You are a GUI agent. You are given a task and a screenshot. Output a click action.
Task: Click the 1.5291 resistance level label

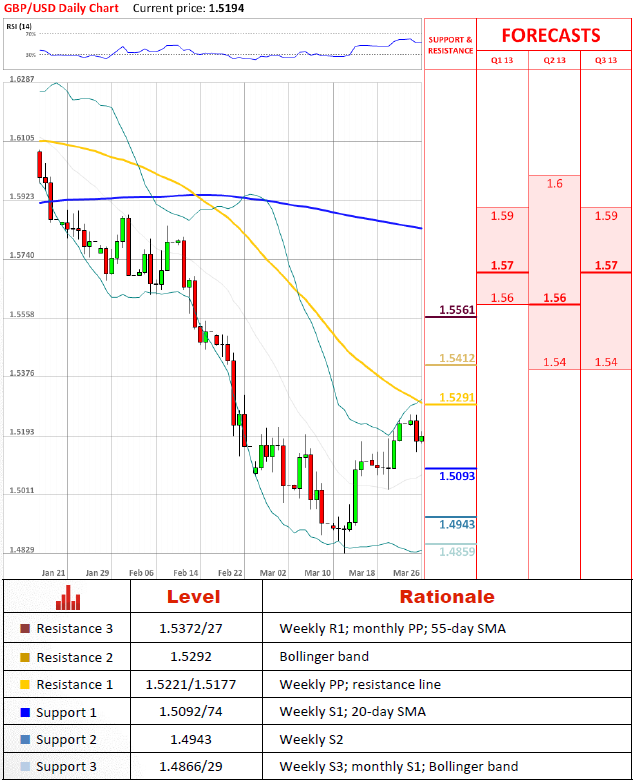pos(457,397)
